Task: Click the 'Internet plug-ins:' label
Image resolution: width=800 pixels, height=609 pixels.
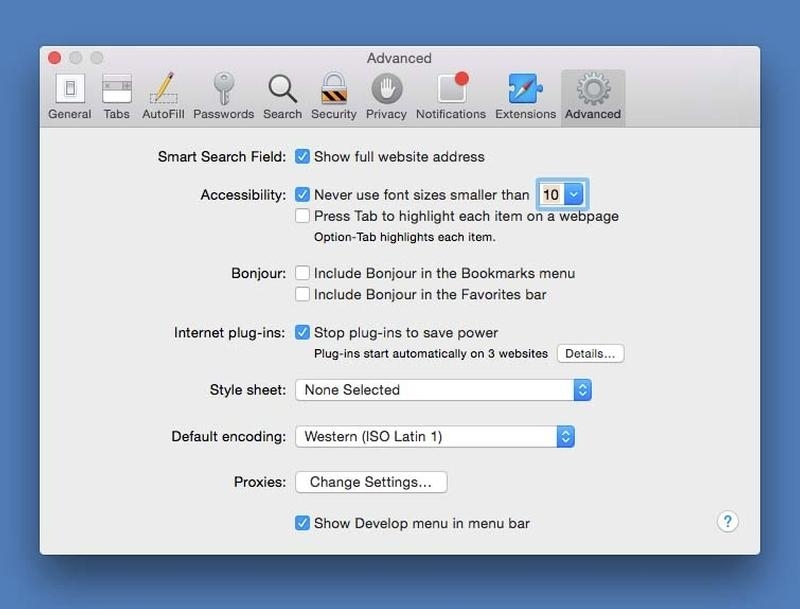Action: tap(230, 333)
